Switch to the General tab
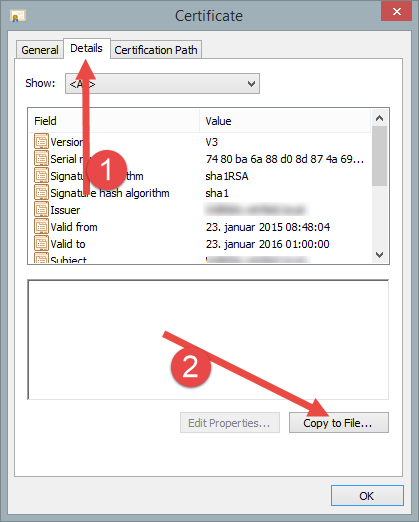 pos(40,50)
